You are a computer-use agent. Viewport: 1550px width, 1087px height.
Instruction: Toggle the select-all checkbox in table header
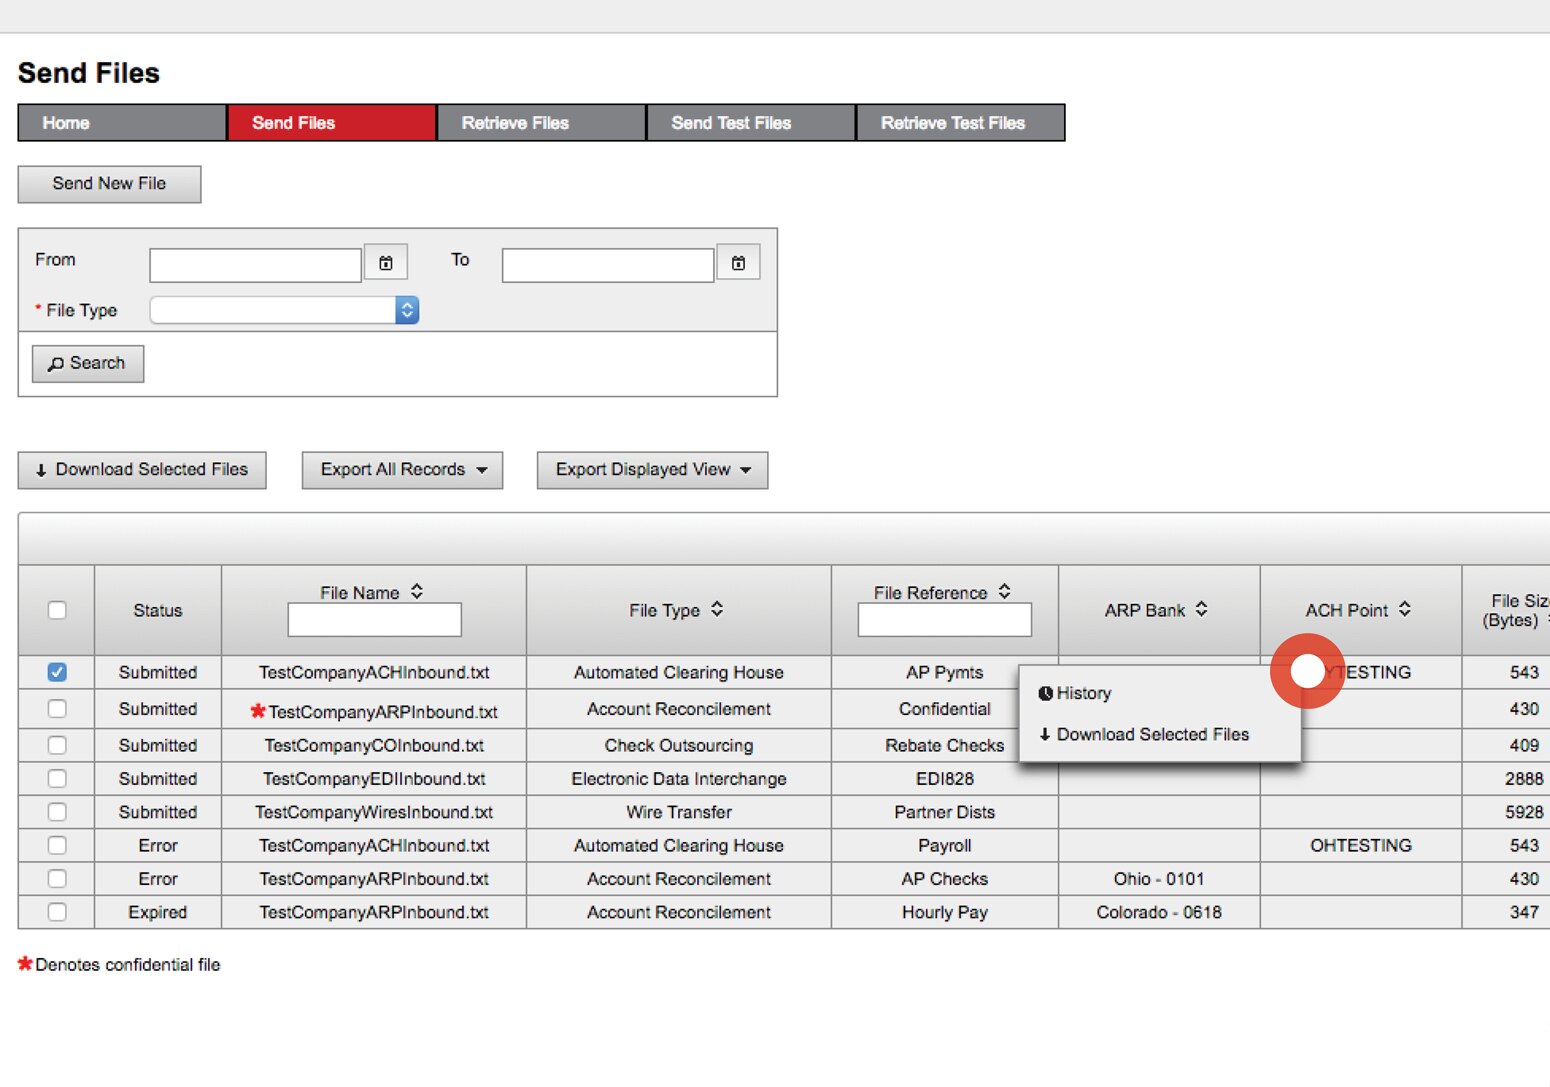57,610
